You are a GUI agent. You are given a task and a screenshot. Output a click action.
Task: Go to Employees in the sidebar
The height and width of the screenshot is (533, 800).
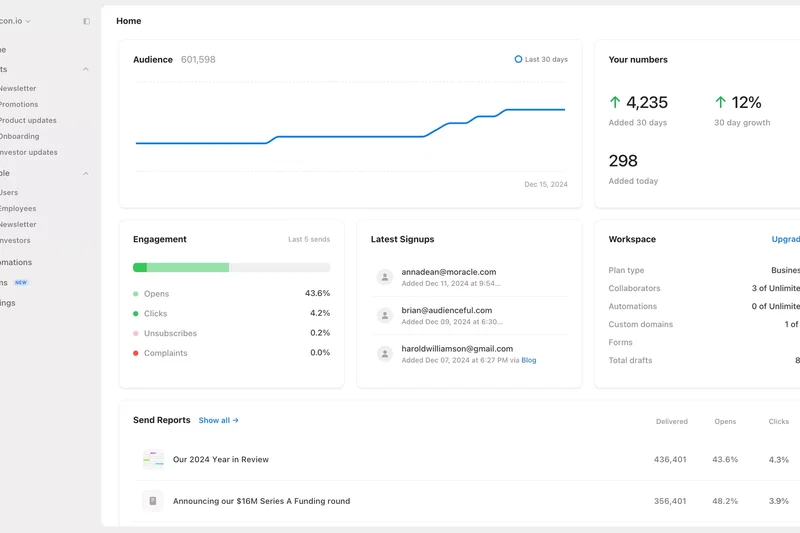tap(18, 208)
